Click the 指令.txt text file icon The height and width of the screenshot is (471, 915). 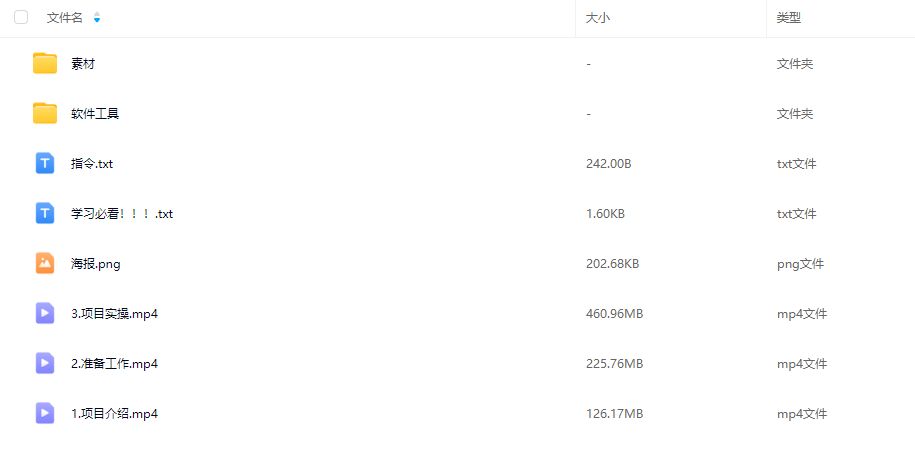click(45, 163)
